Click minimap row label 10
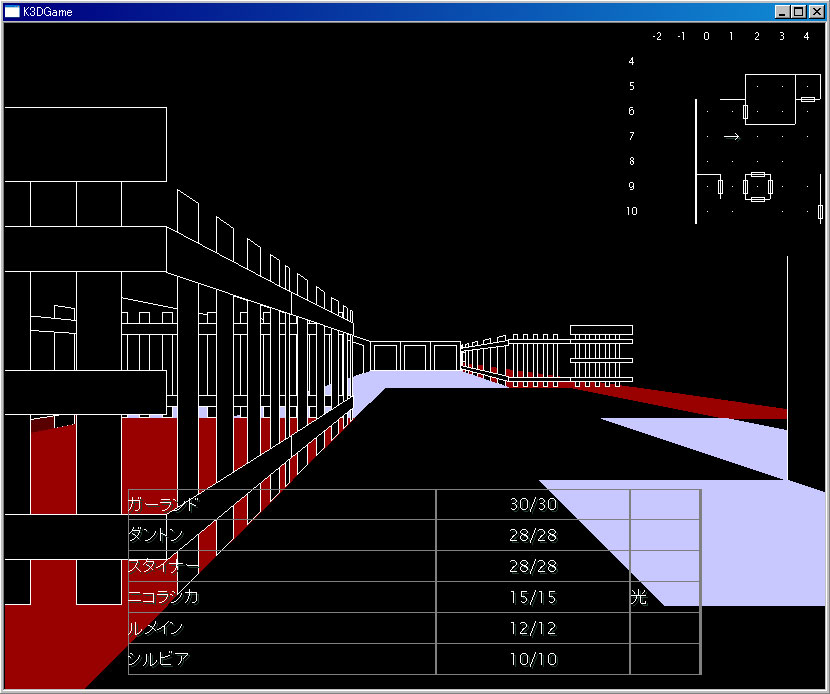Viewport: 830px width, 694px height. click(632, 211)
